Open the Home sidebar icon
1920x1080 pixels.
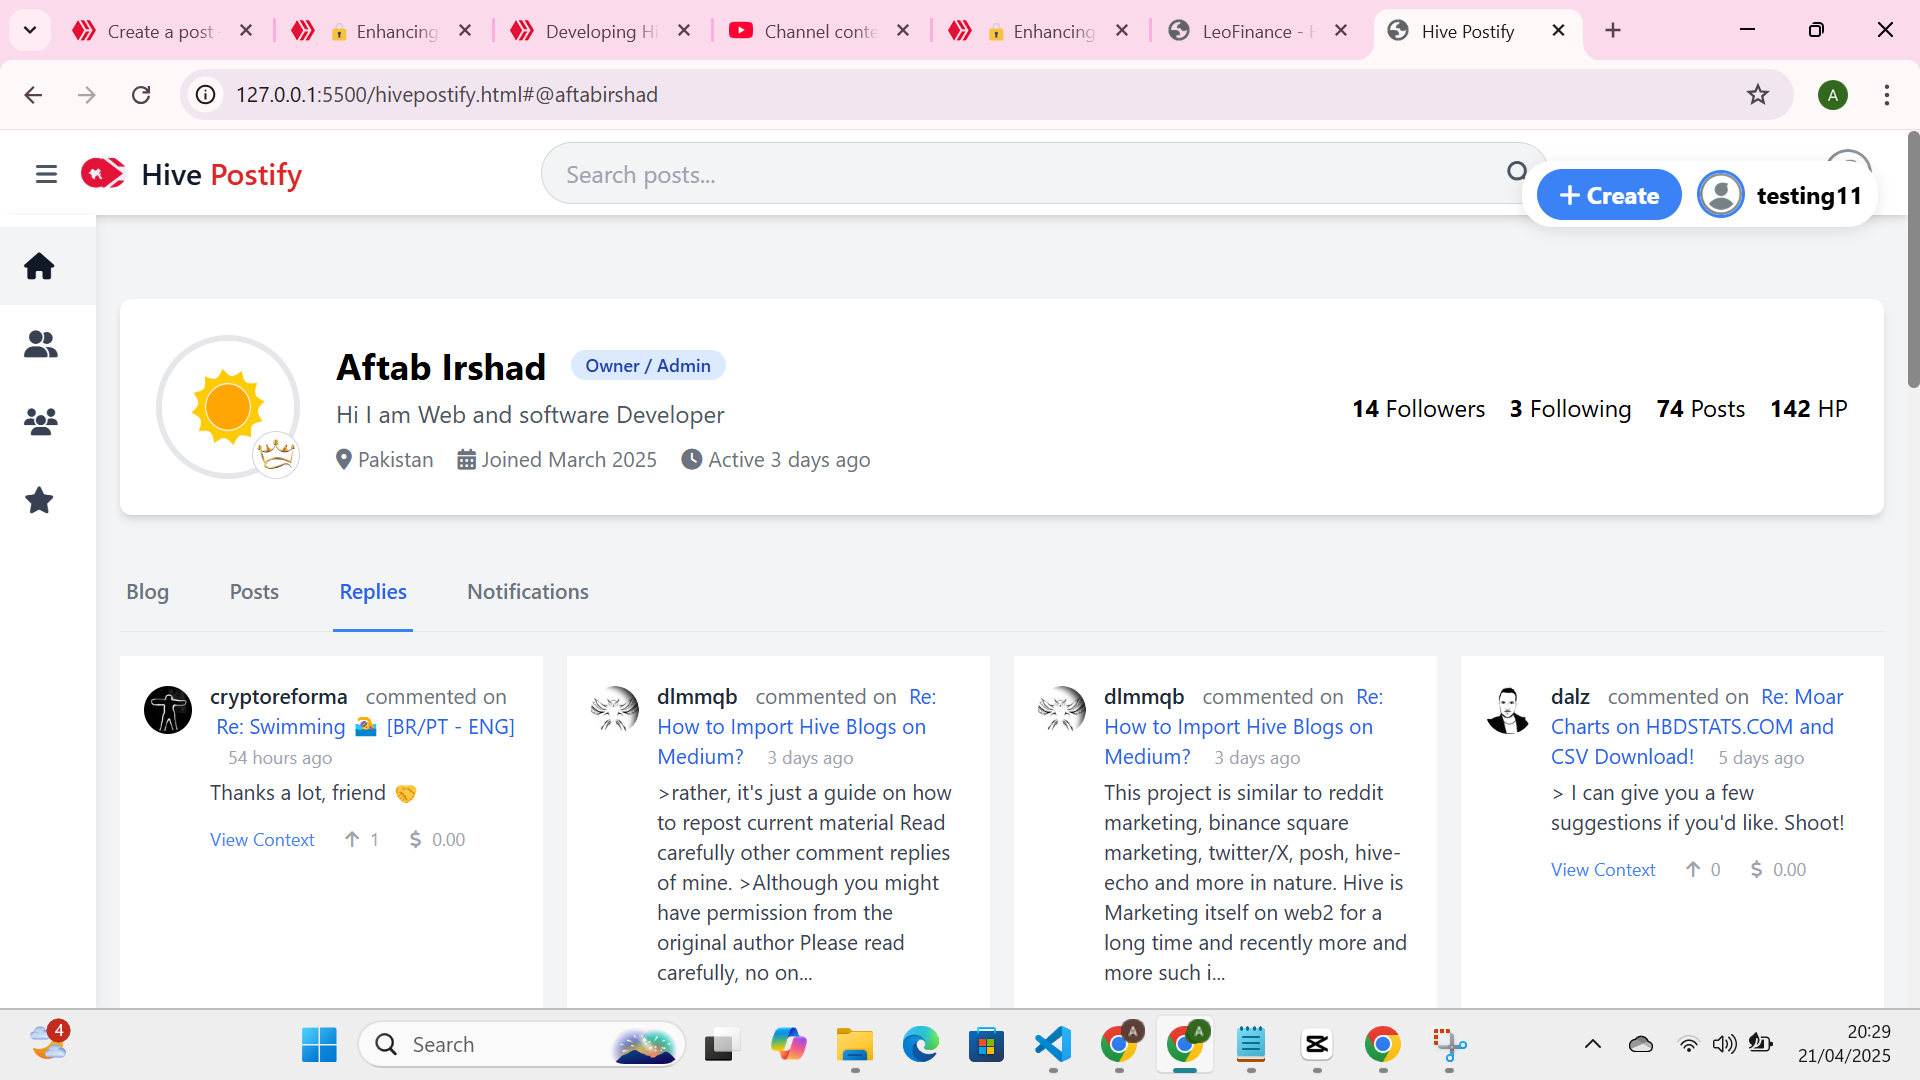tap(39, 266)
